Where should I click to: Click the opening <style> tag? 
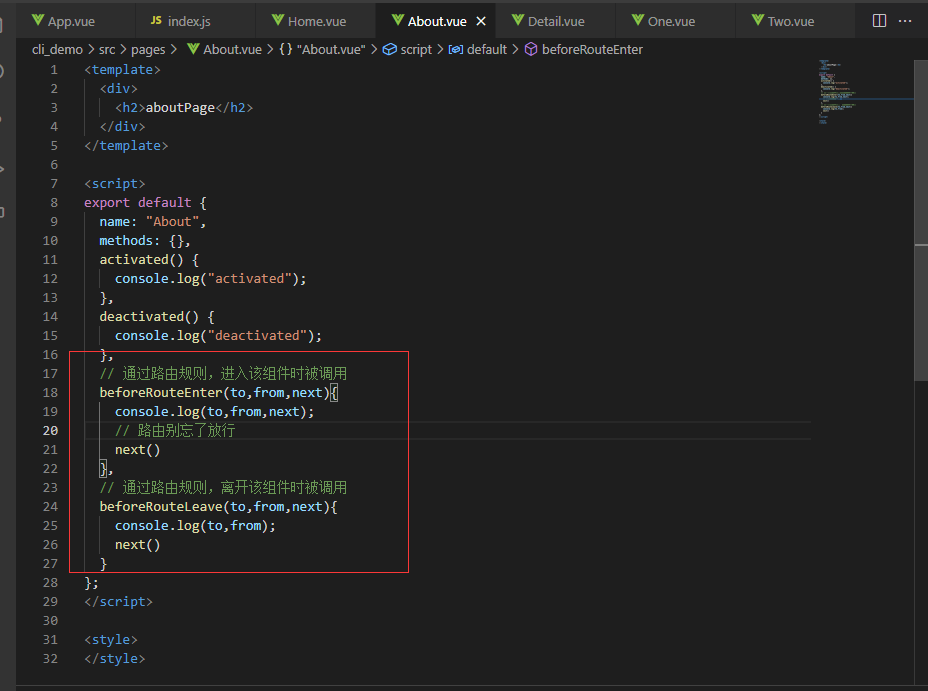coord(111,640)
